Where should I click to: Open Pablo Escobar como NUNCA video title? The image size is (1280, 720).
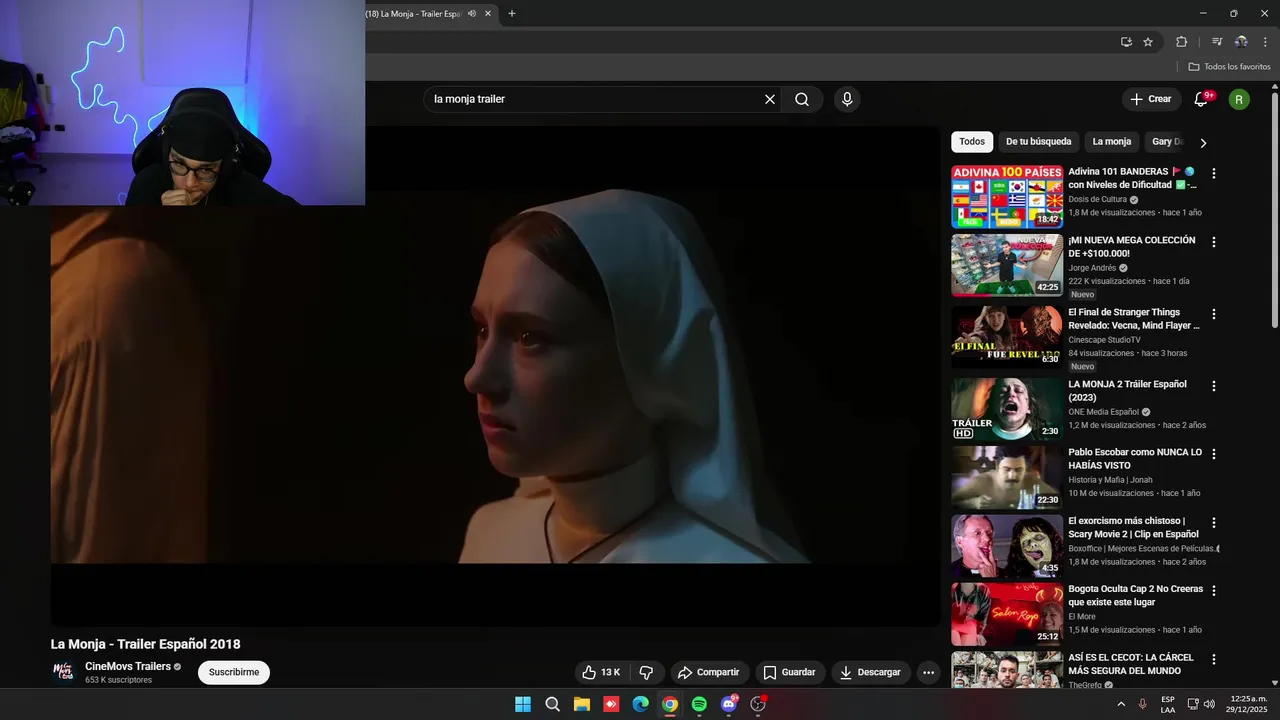point(1135,458)
